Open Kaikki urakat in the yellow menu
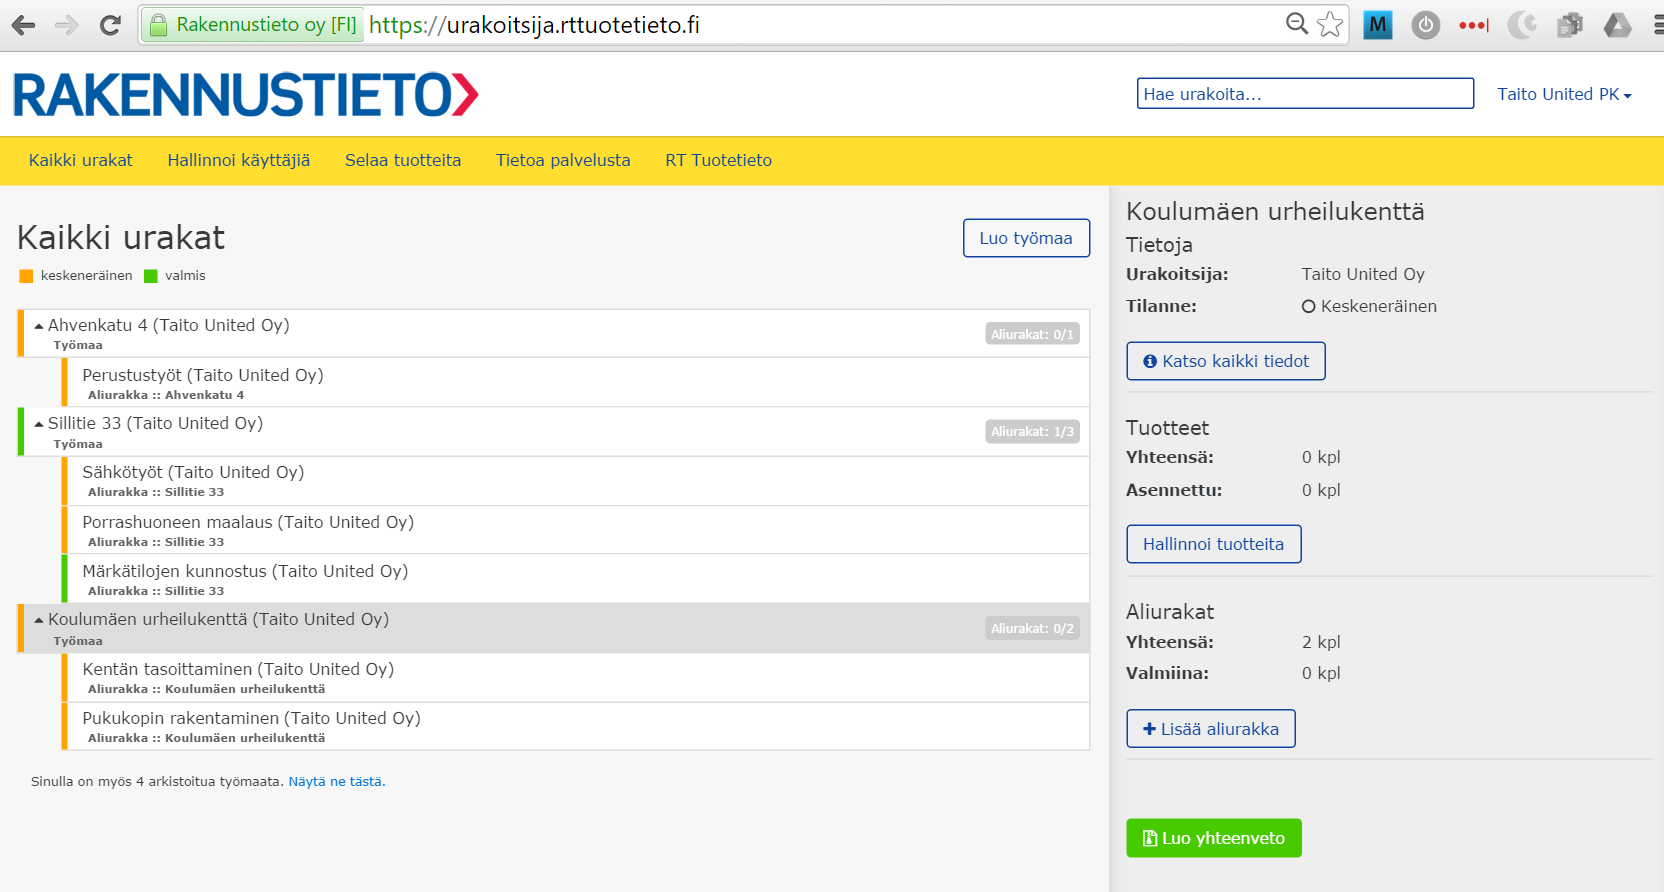1664x892 pixels. pyautogui.click(x=81, y=160)
